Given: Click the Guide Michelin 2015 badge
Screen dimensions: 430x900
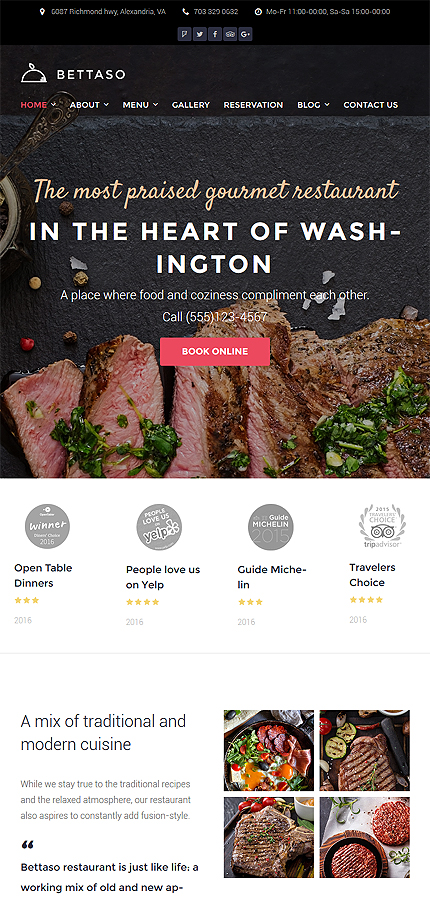Looking at the screenshot, I should click(x=270, y=527).
